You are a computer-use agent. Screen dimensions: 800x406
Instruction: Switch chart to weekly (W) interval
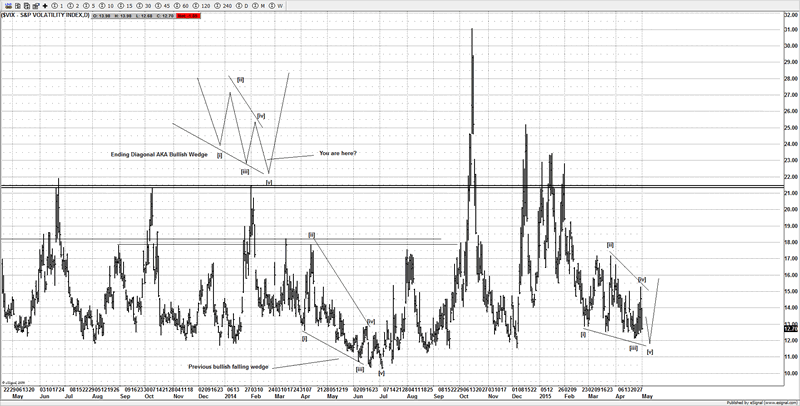[275, 6]
